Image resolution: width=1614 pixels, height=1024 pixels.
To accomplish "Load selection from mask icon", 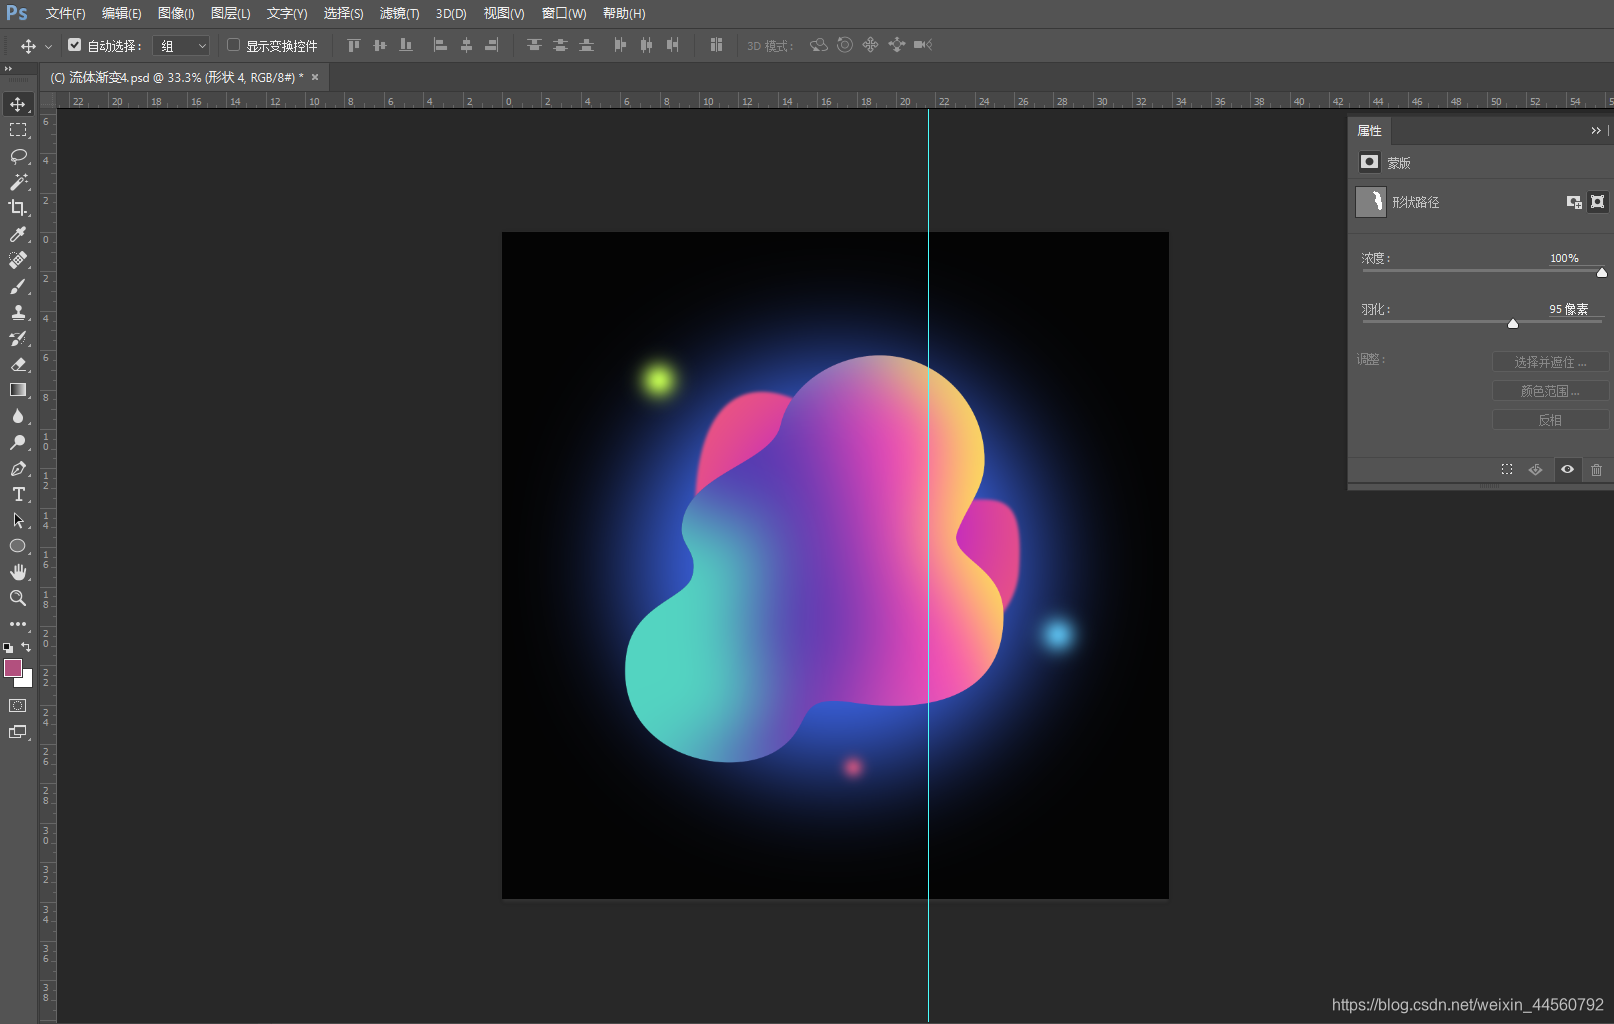I will (x=1507, y=470).
